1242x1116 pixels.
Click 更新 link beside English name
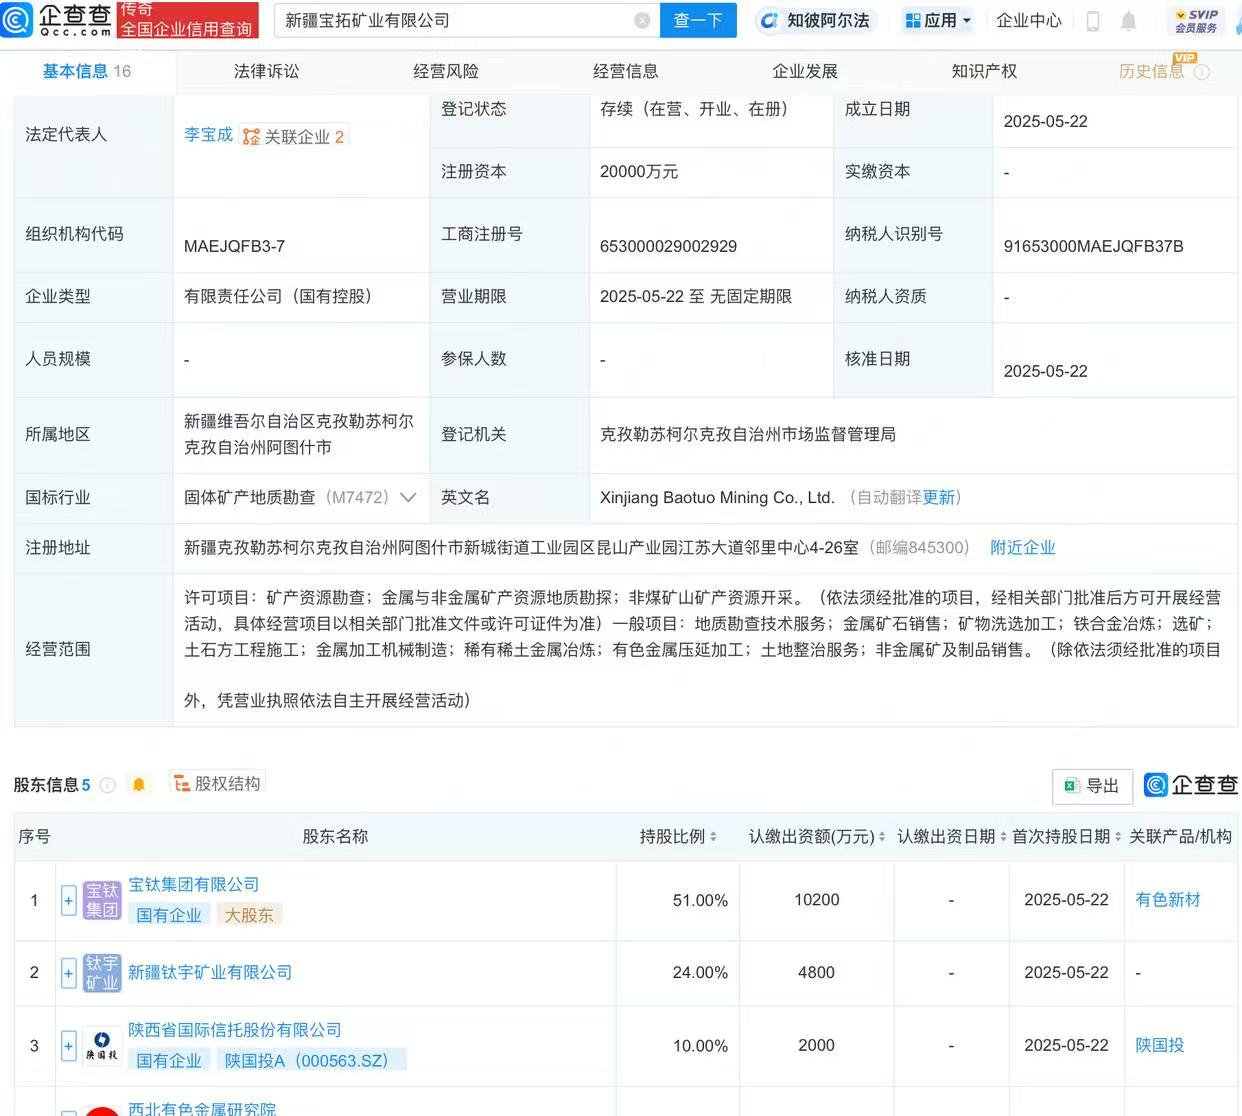(x=938, y=497)
